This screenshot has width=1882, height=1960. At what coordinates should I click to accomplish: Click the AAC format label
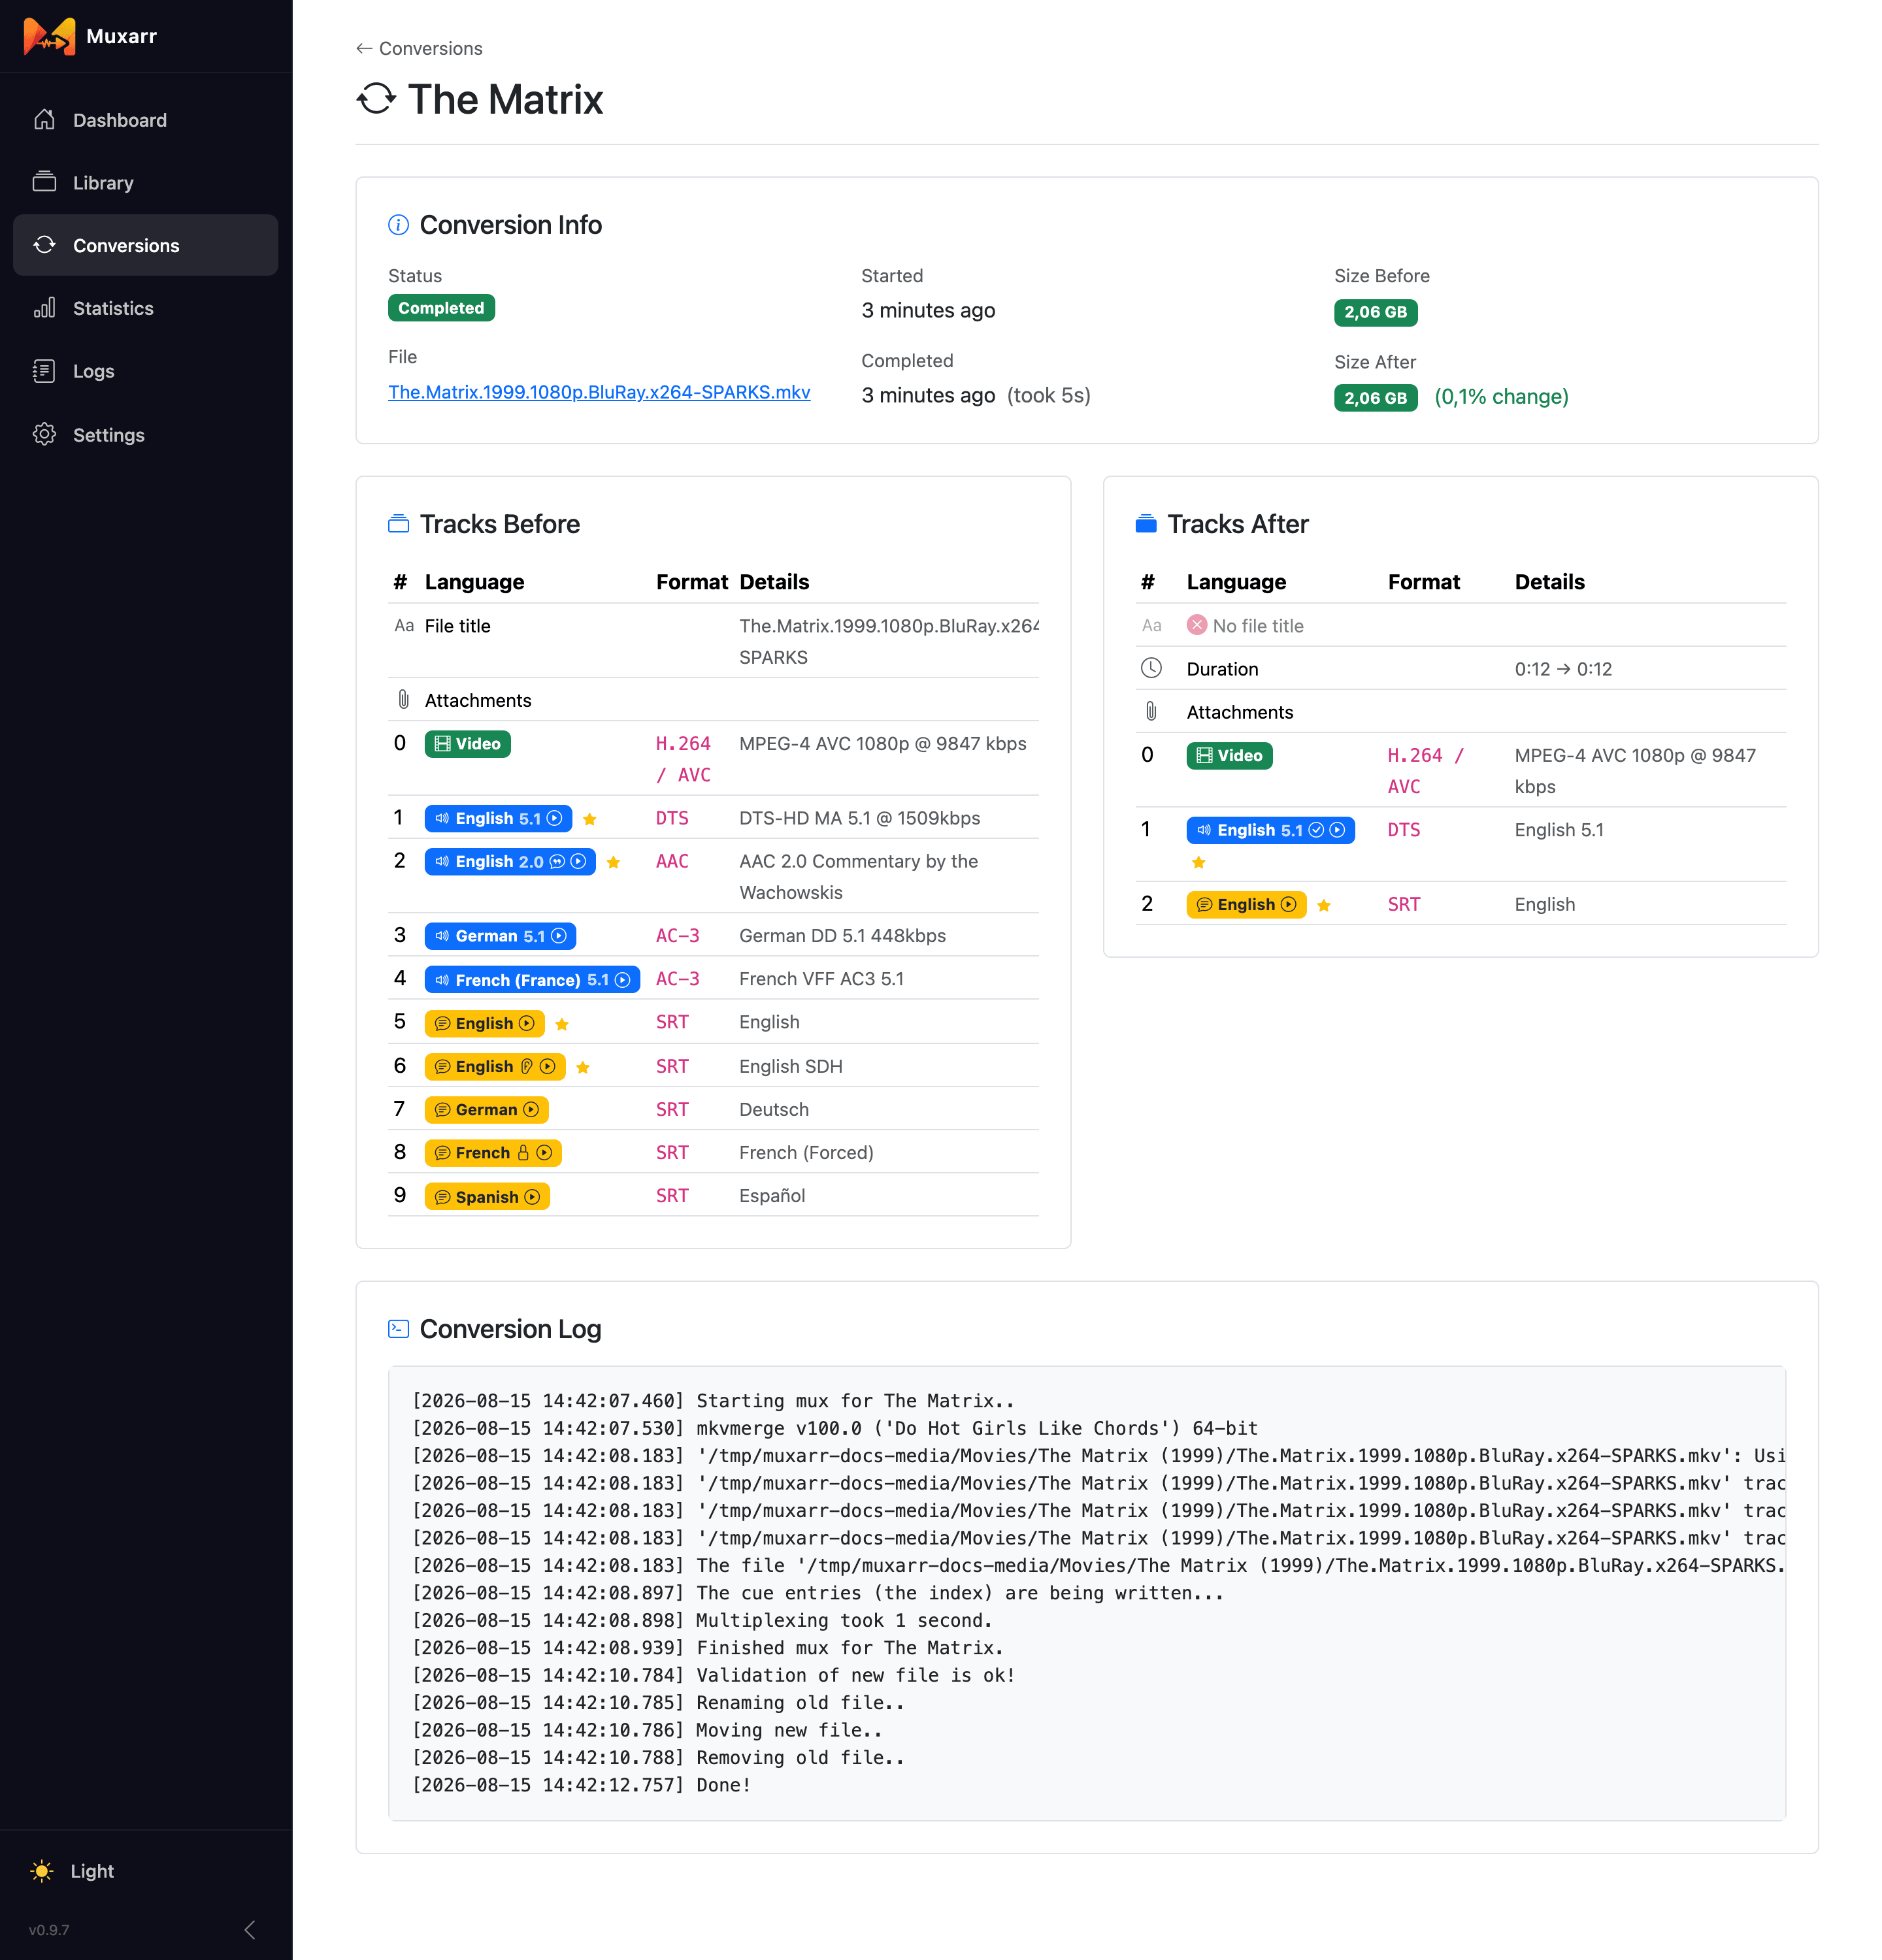click(672, 862)
